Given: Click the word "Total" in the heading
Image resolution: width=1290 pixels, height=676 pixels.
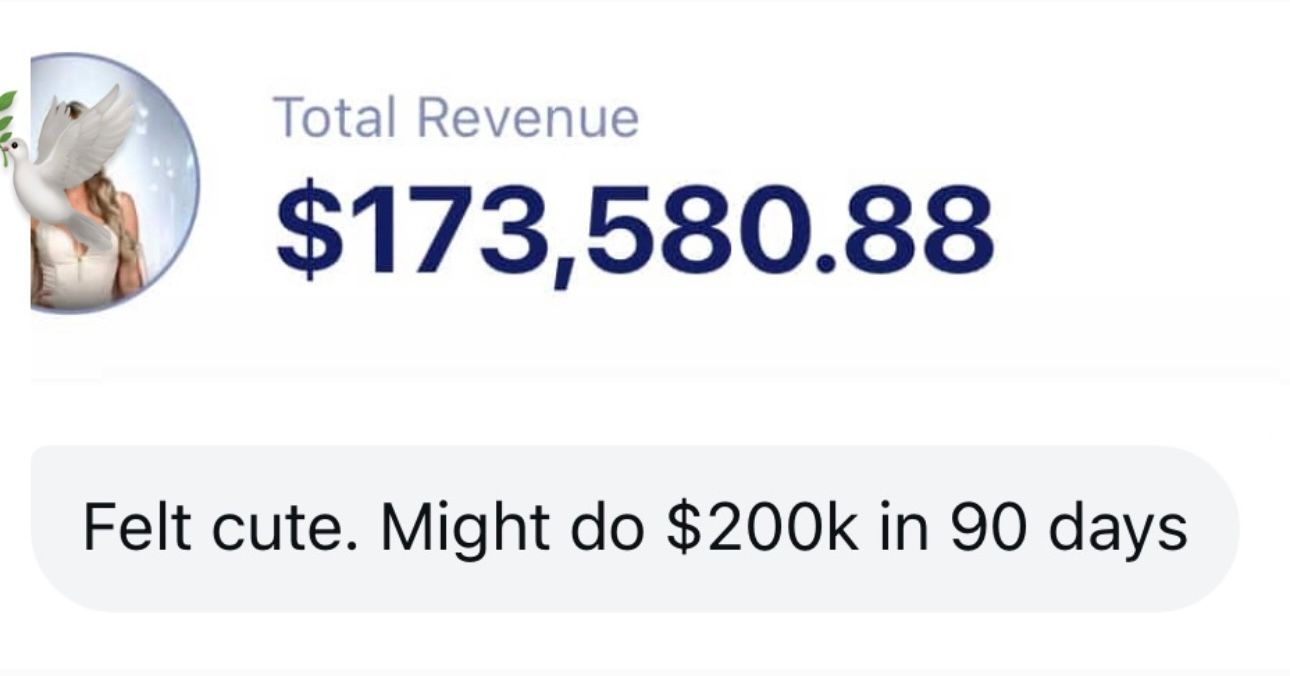Looking at the screenshot, I should [335, 117].
